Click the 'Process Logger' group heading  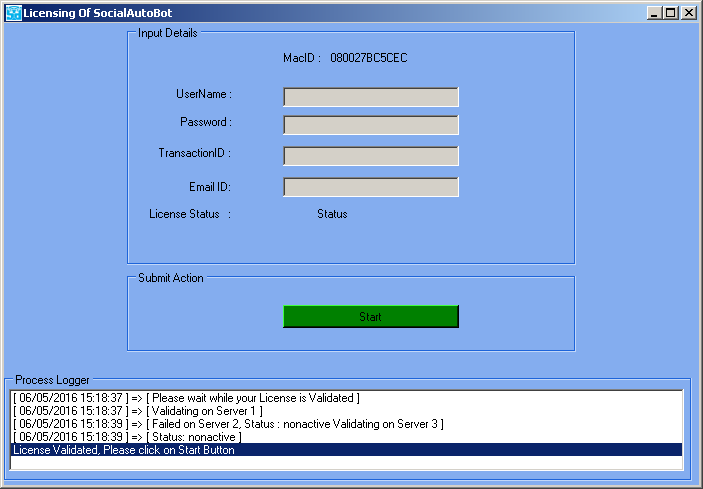52,380
